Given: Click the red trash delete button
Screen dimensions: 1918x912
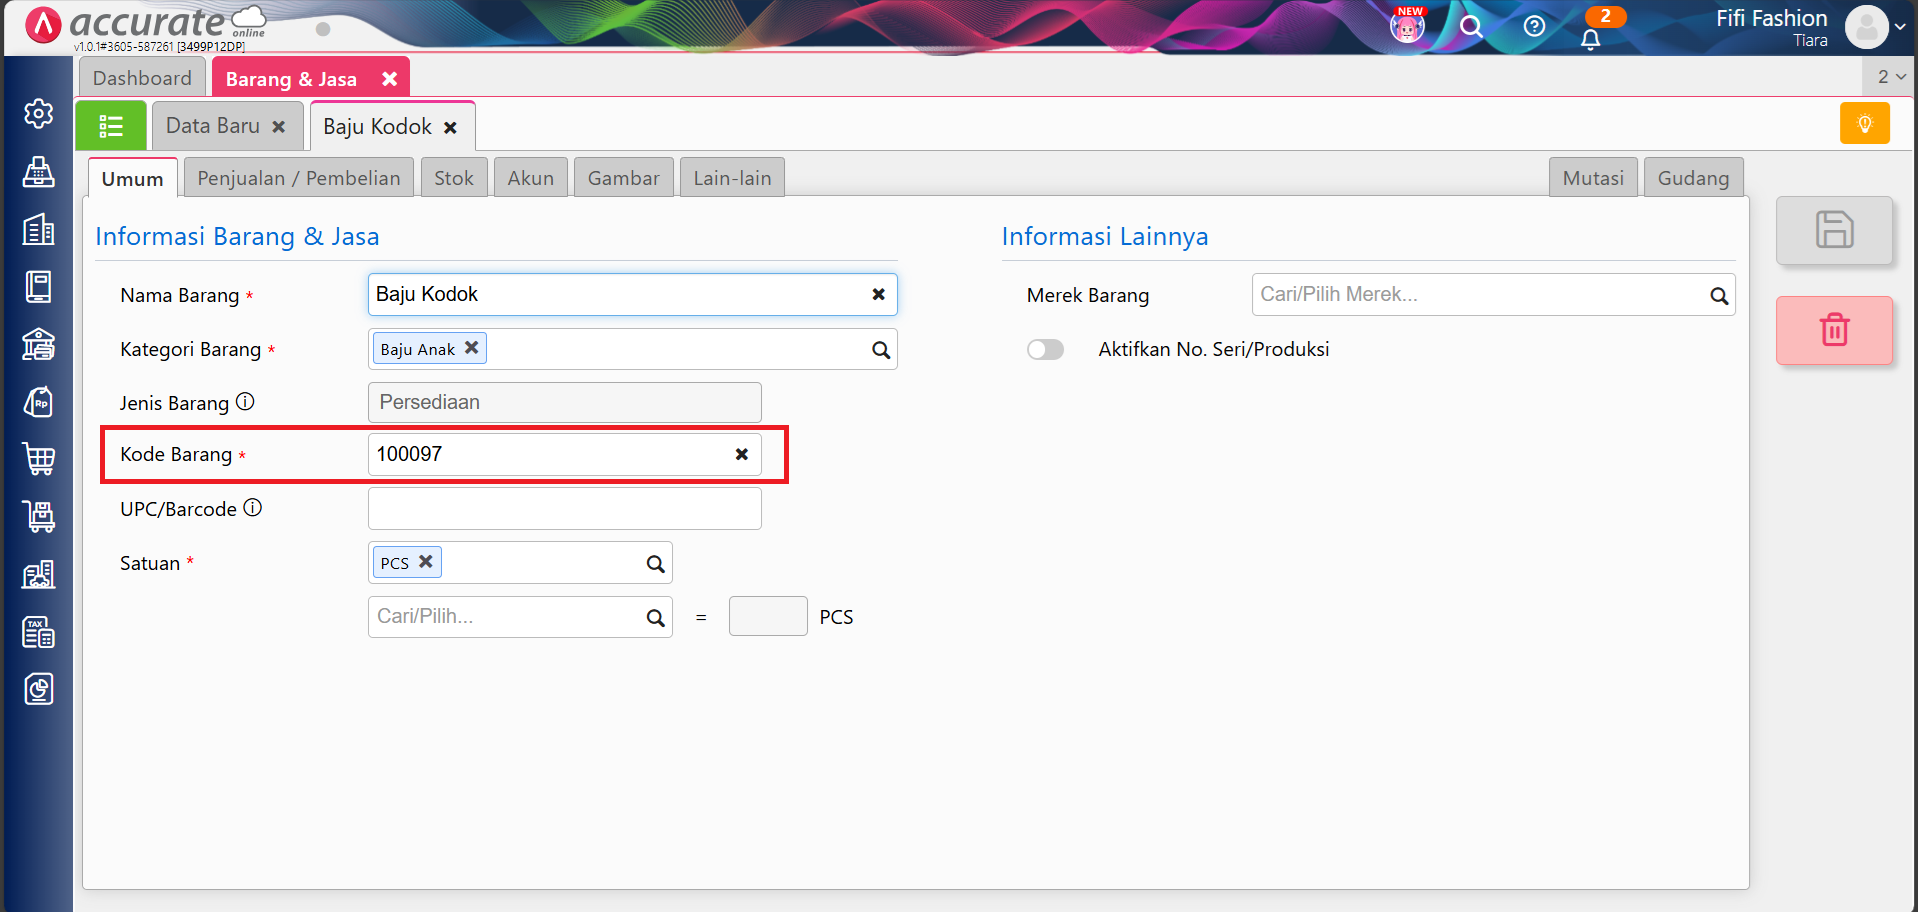Looking at the screenshot, I should pos(1833,330).
